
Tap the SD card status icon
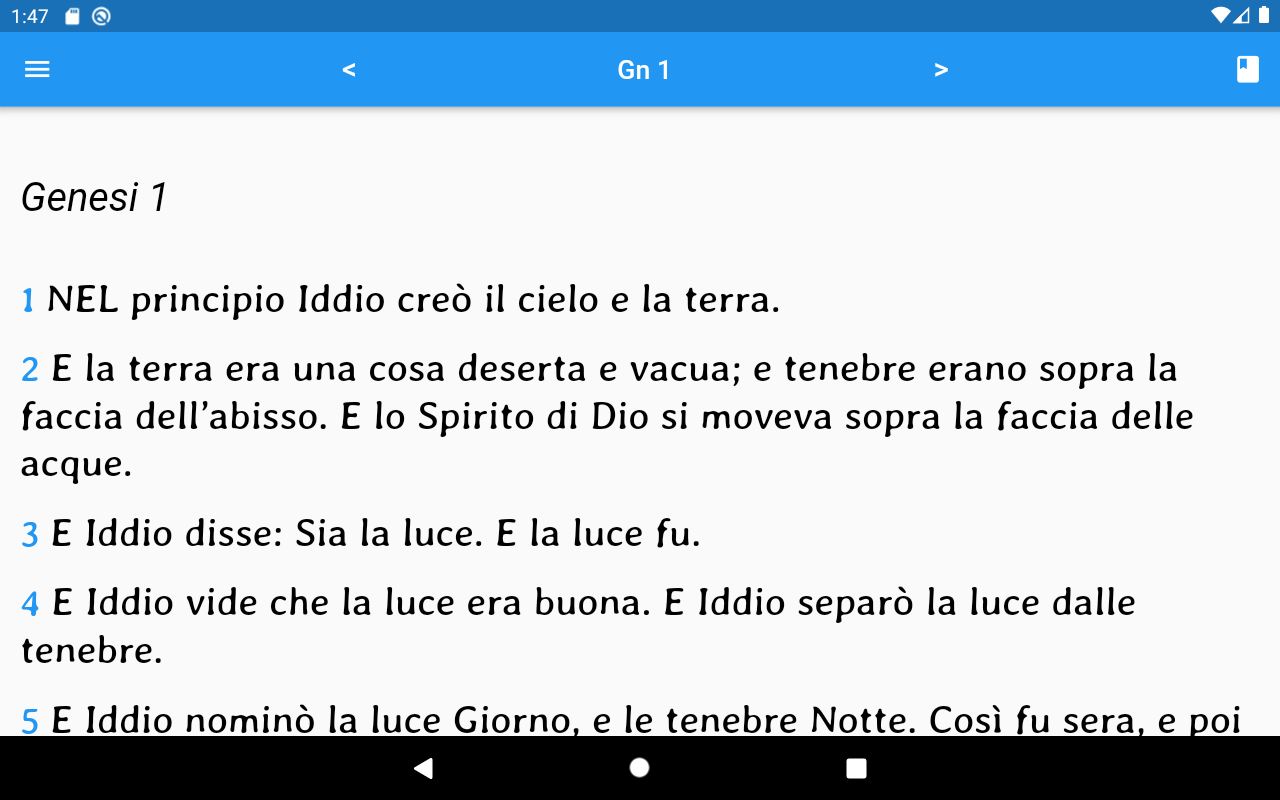coord(72,16)
